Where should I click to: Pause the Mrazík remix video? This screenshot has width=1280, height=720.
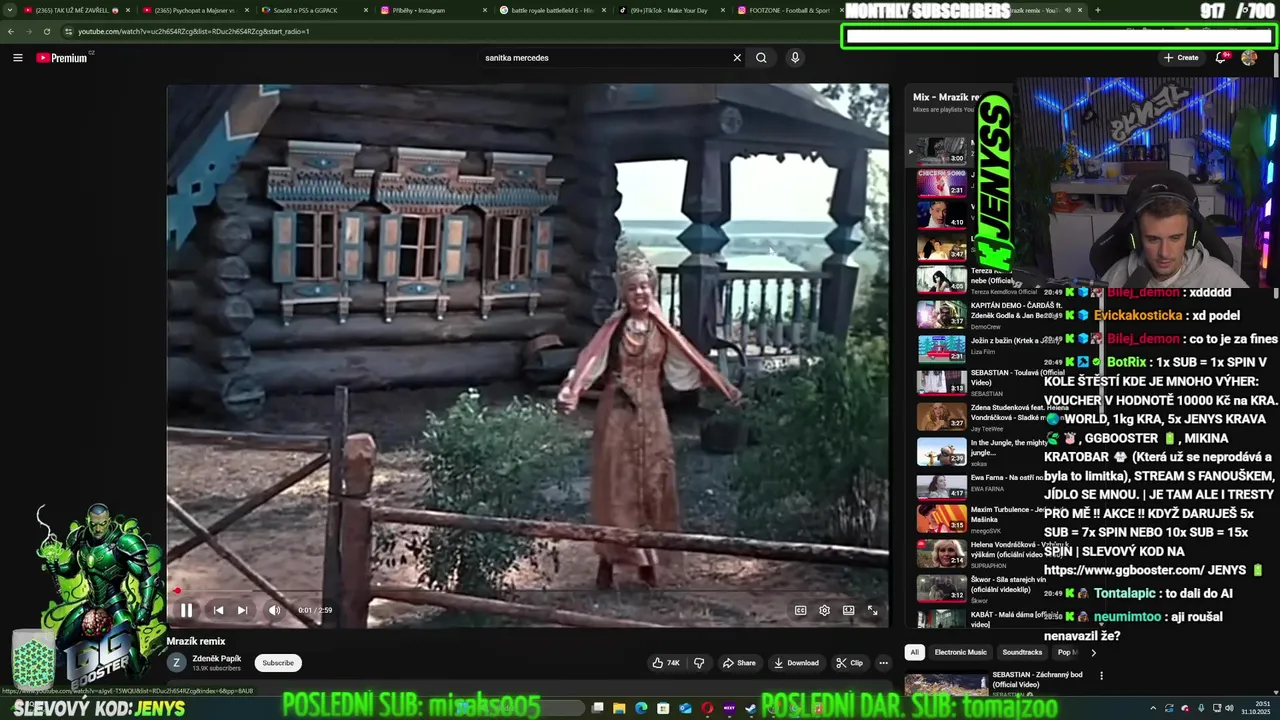tap(186, 610)
